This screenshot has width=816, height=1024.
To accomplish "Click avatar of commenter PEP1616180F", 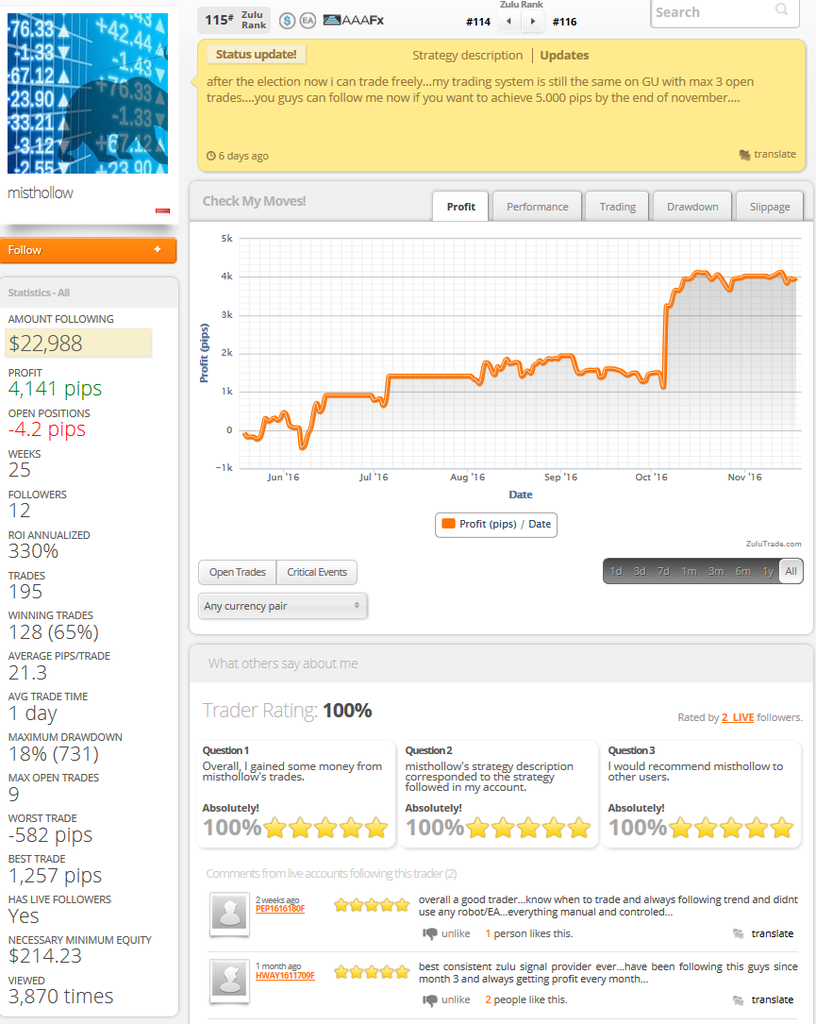I will [230, 914].
